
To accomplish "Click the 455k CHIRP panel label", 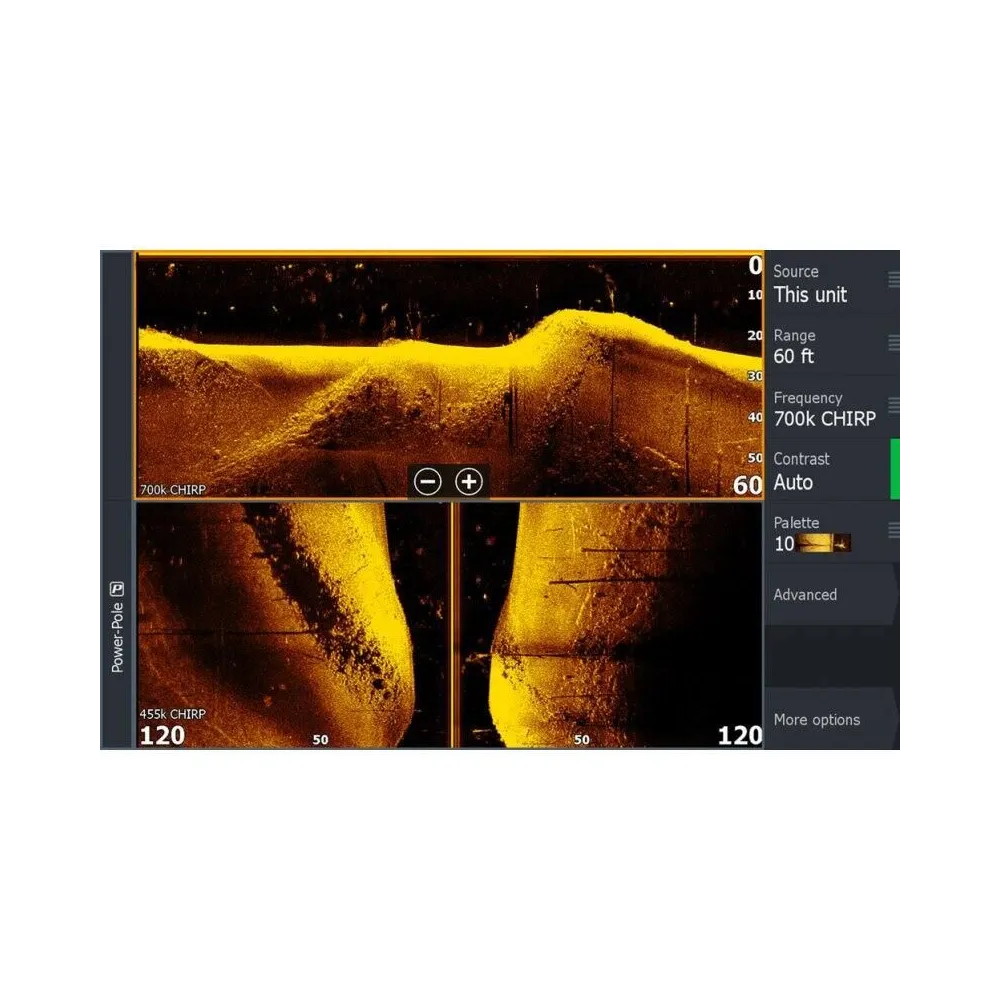I will pos(172,714).
